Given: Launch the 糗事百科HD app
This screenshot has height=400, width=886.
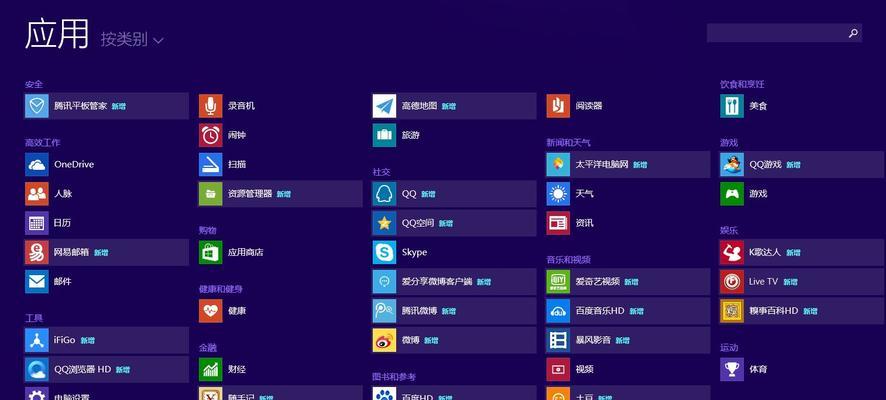Looking at the screenshot, I should pos(801,311).
